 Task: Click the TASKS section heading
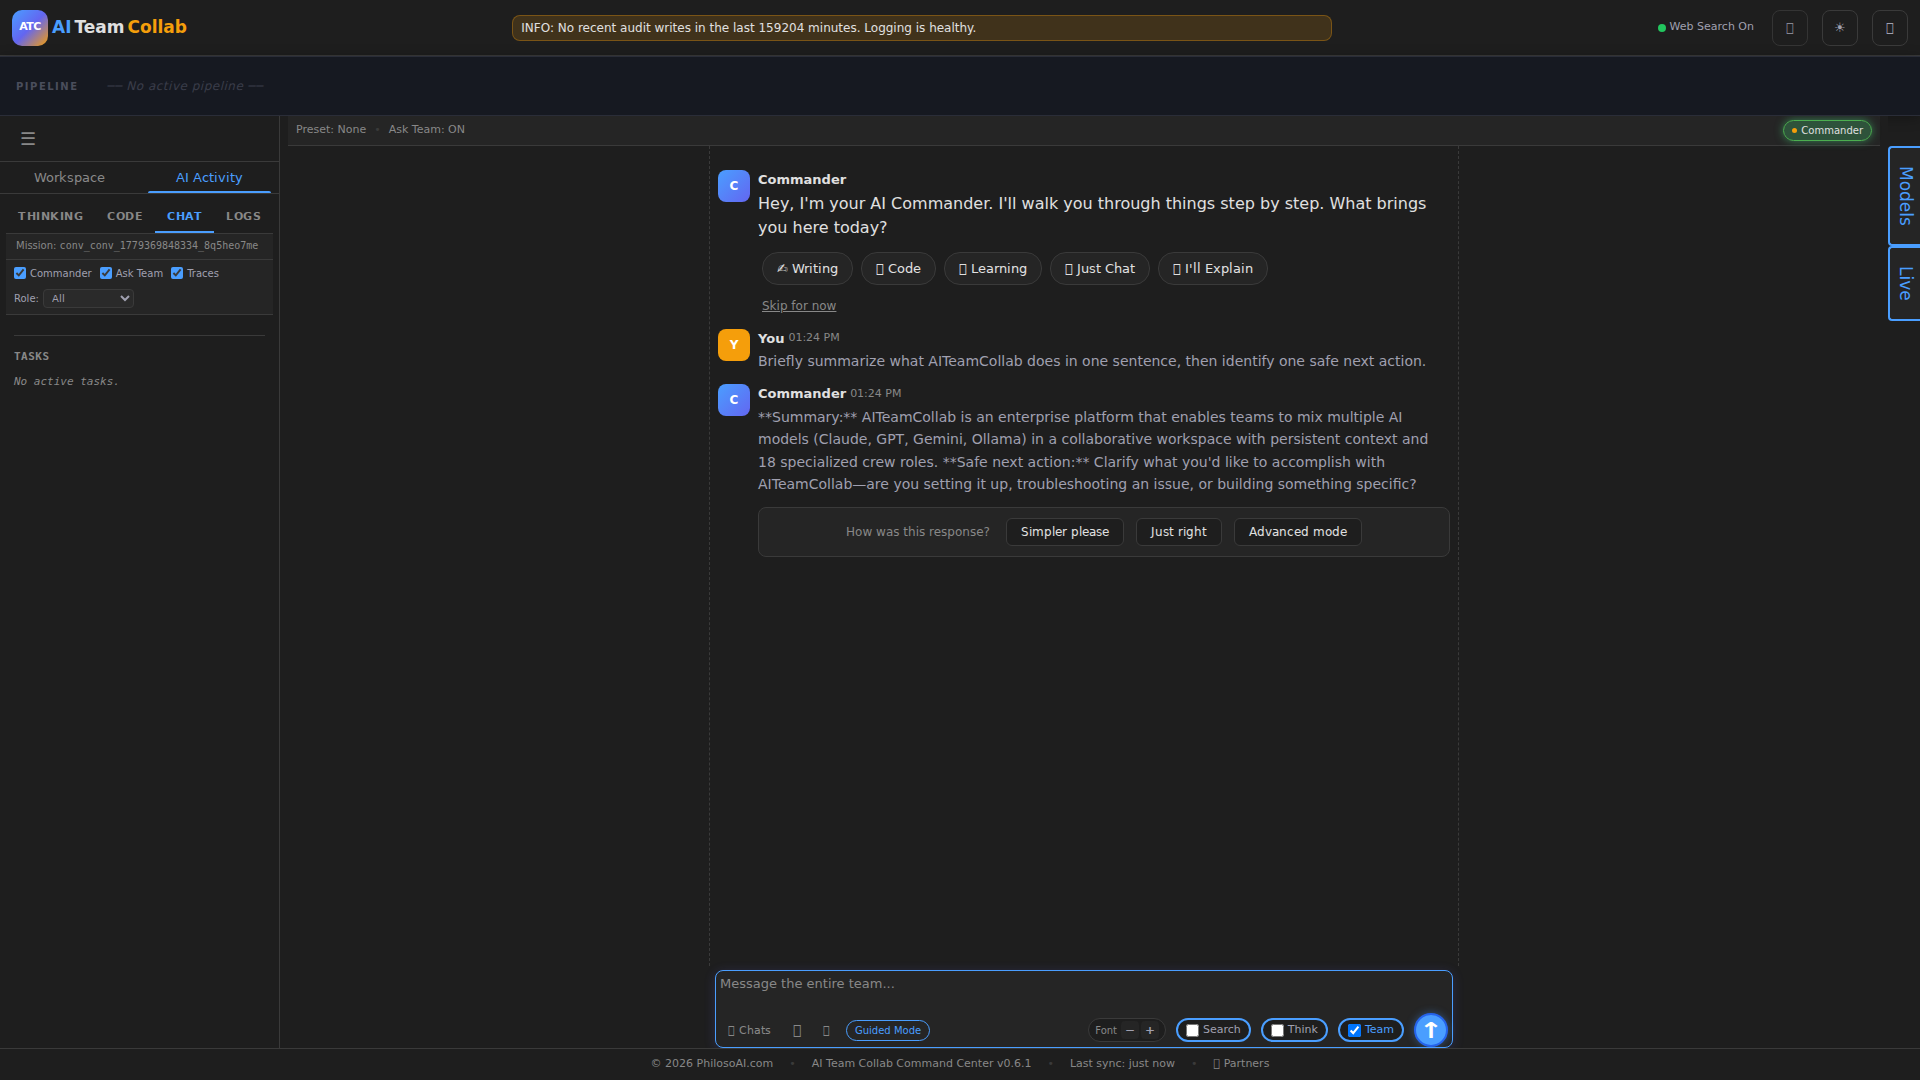[32, 357]
